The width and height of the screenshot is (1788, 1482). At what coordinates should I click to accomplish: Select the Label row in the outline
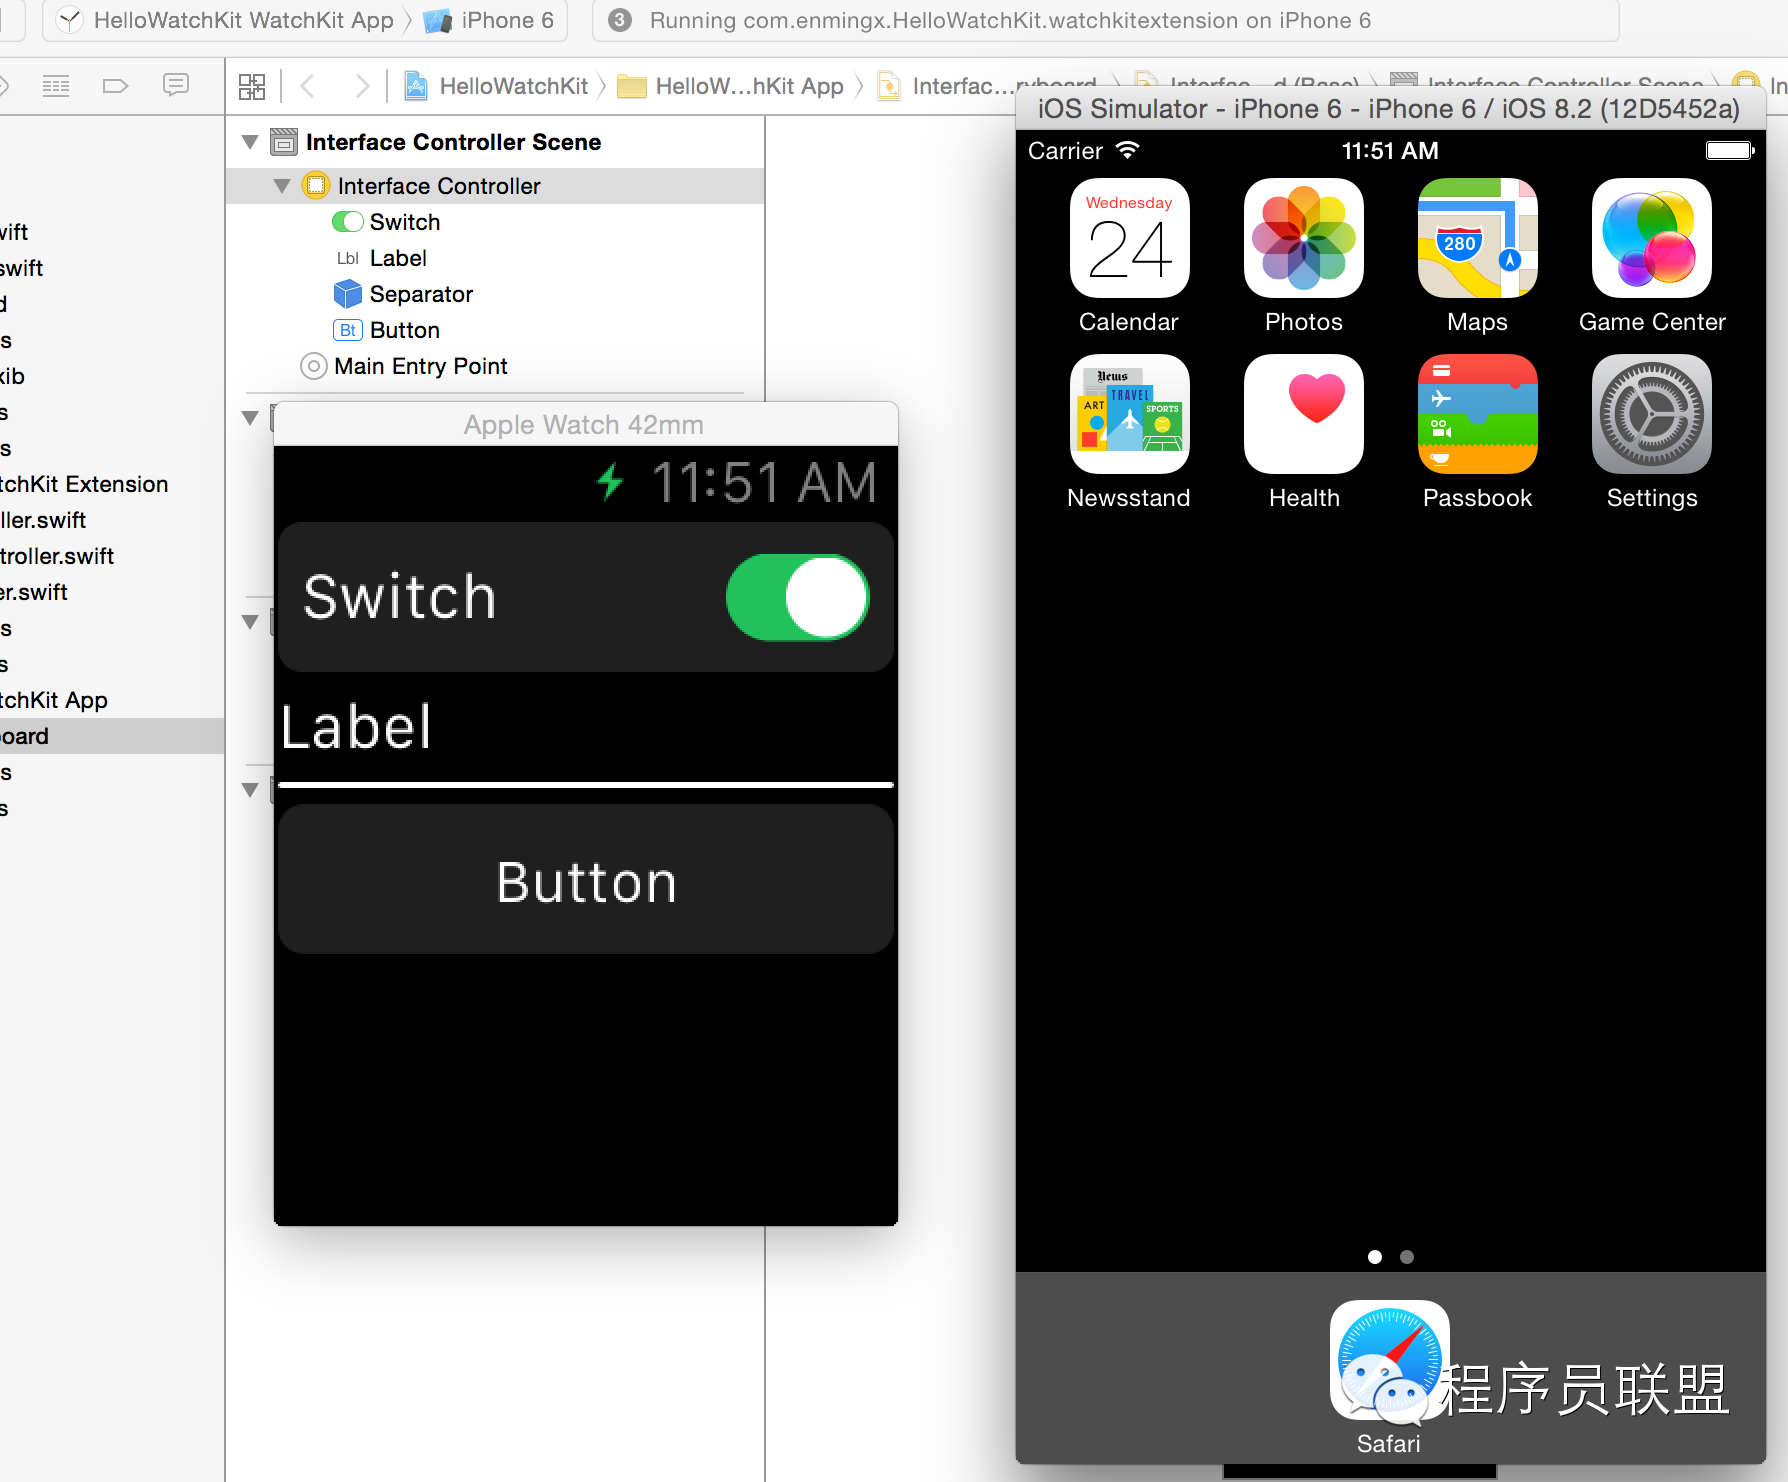coord(495,258)
